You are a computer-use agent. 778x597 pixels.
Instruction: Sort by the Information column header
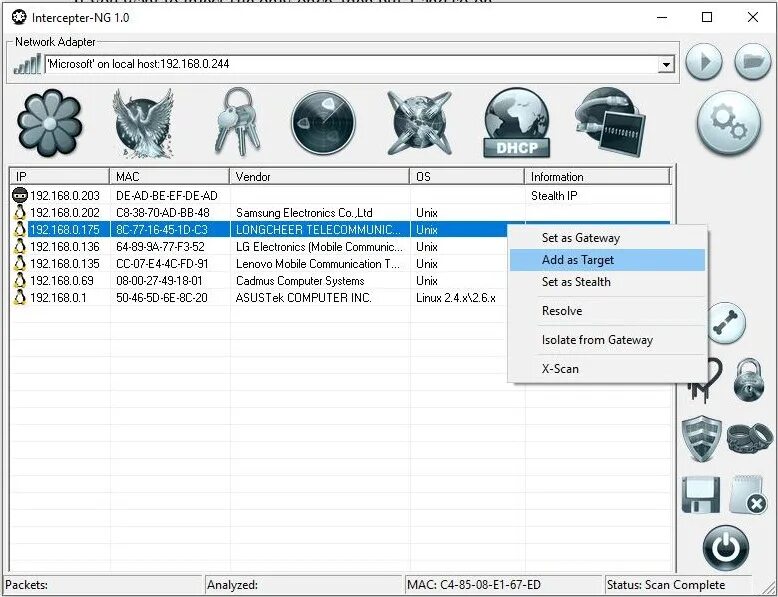coord(597,177)
